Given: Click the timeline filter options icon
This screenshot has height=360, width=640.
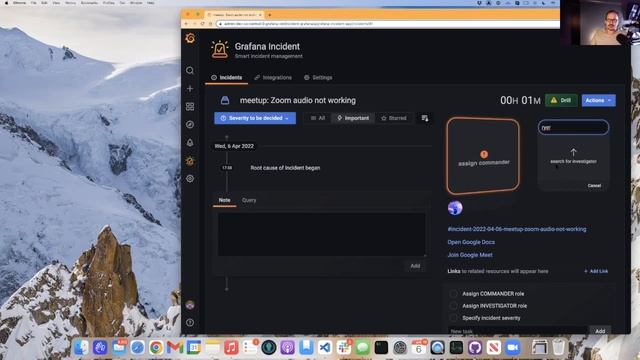Looking at the screenshot, I should click(x=424, y=118).
